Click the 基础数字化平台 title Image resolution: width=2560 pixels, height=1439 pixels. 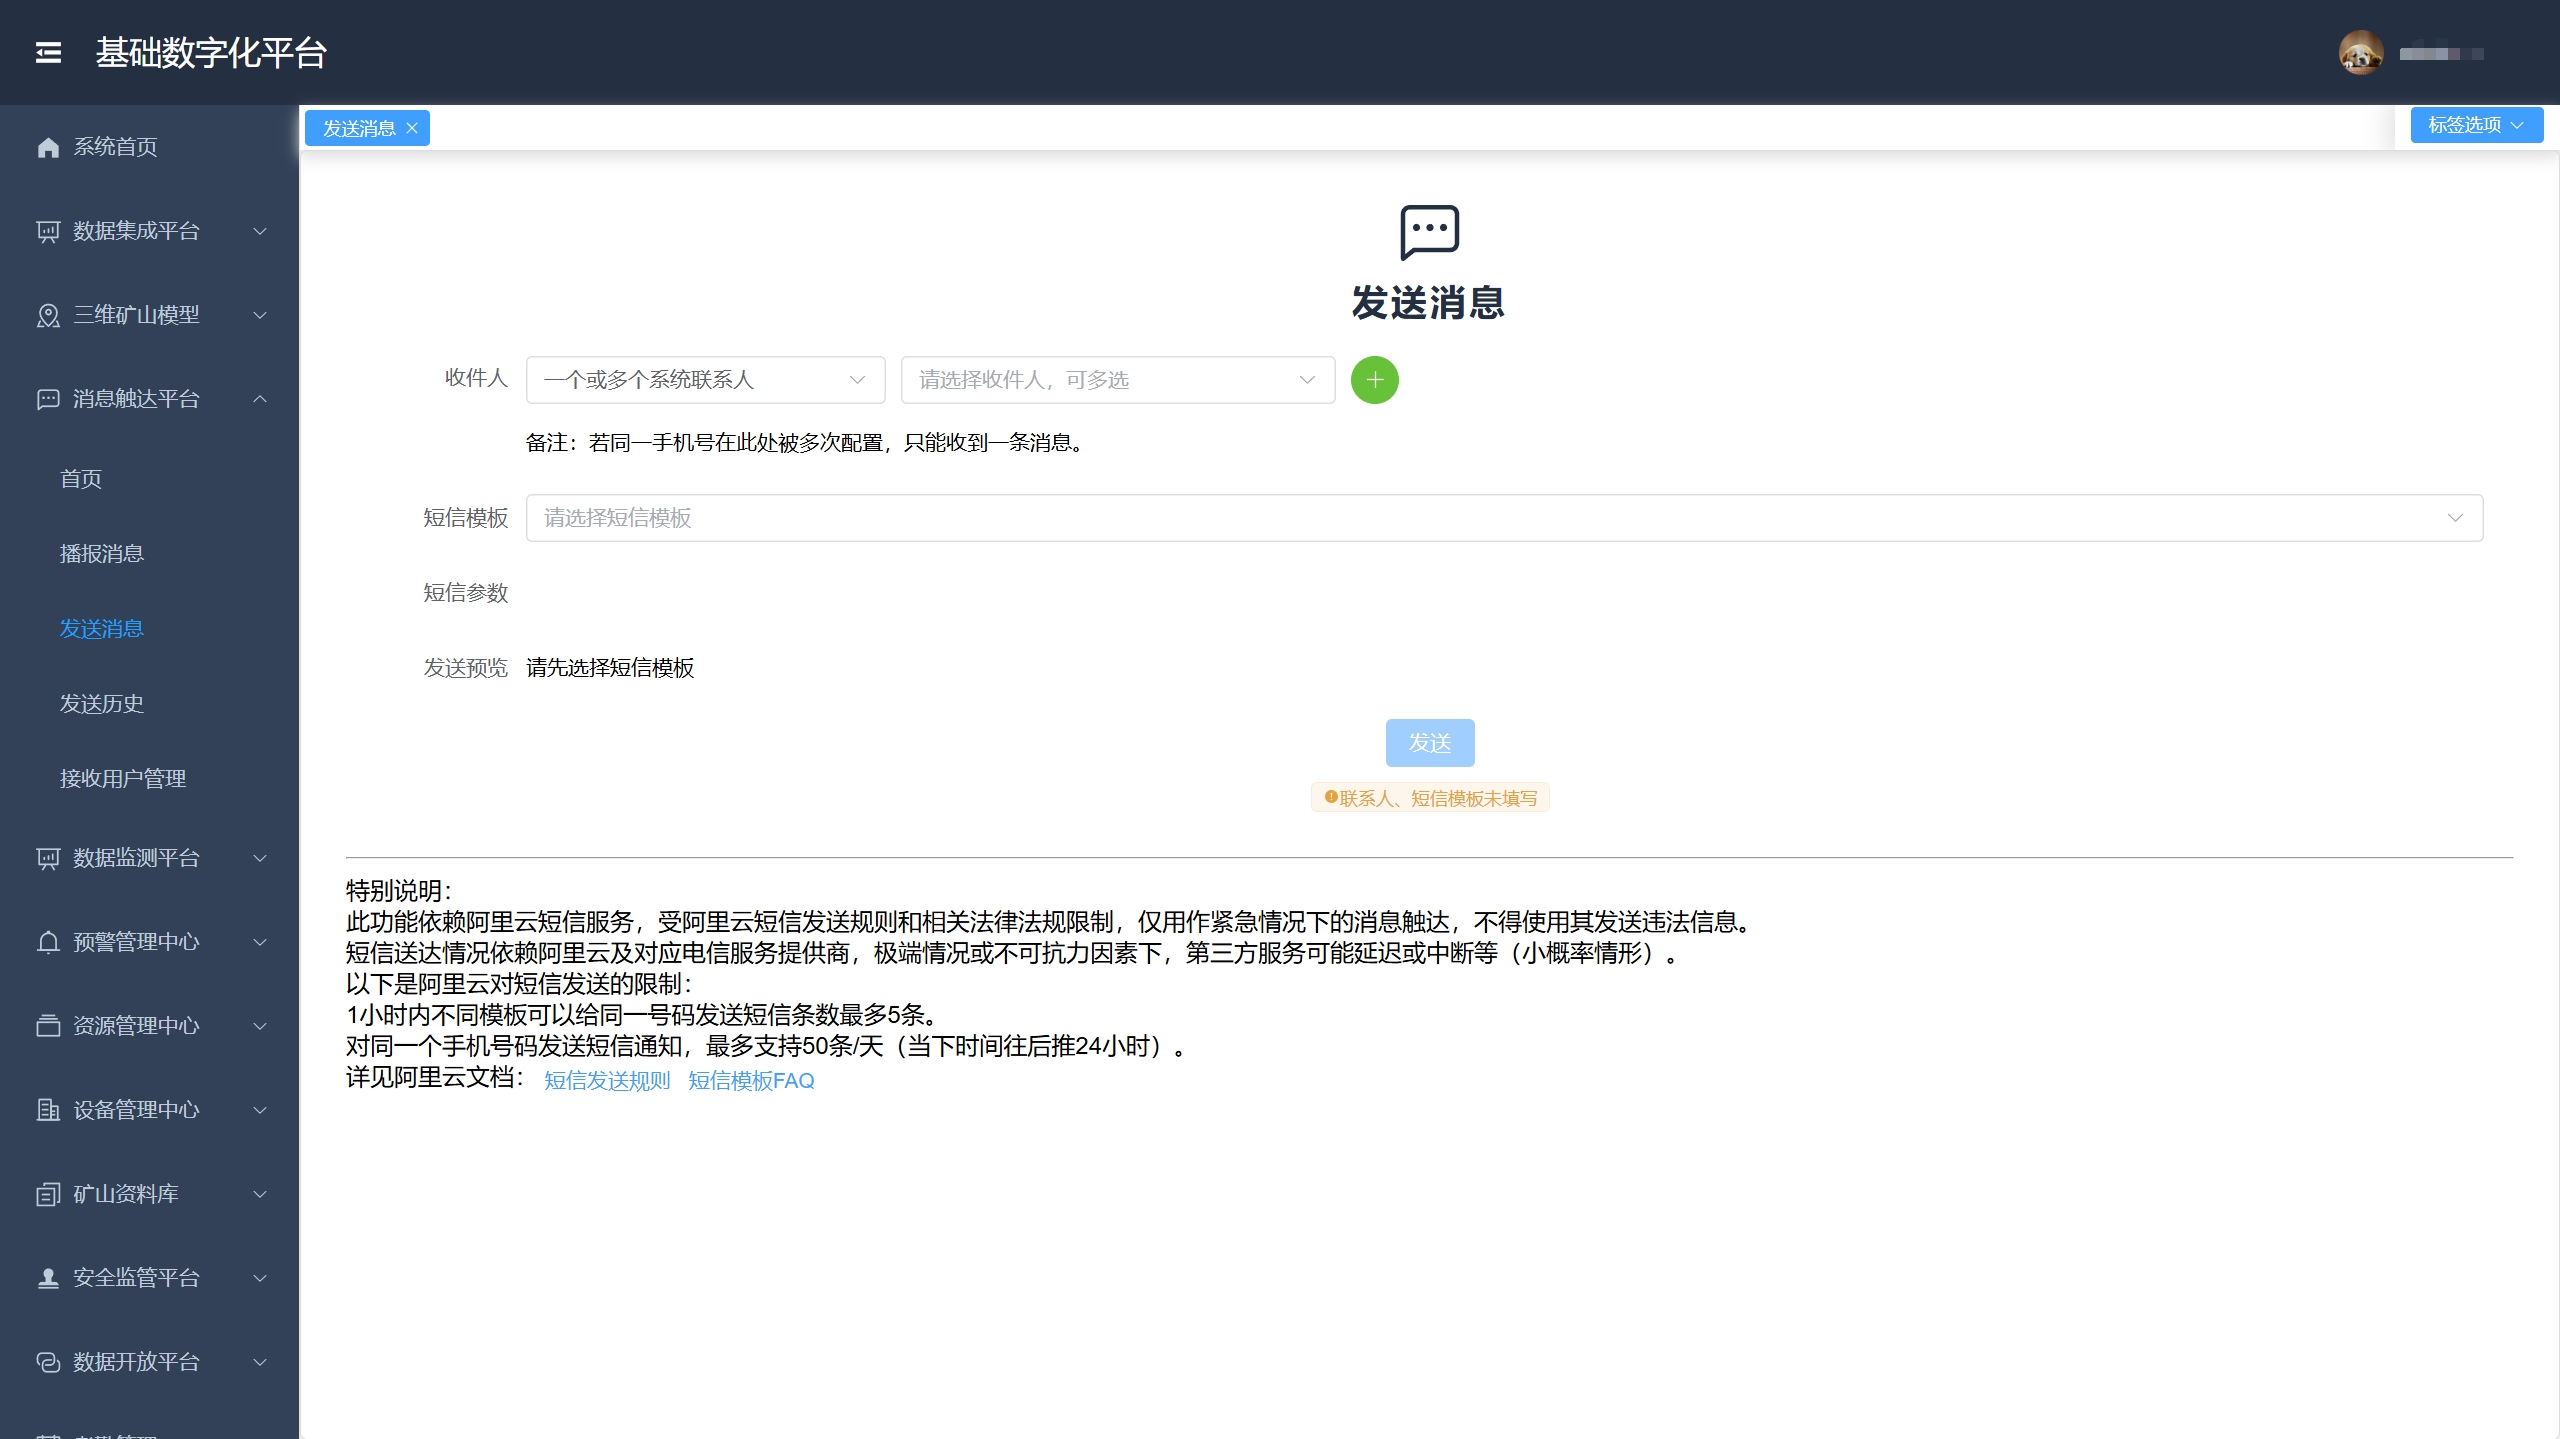tap(211, 53)
